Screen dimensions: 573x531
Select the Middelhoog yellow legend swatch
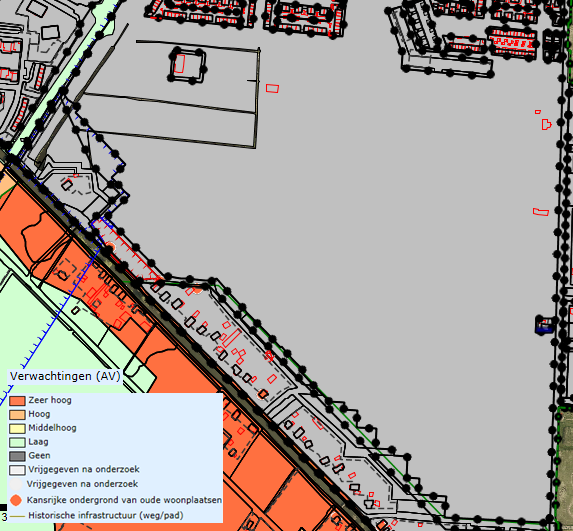coord(17,428)
